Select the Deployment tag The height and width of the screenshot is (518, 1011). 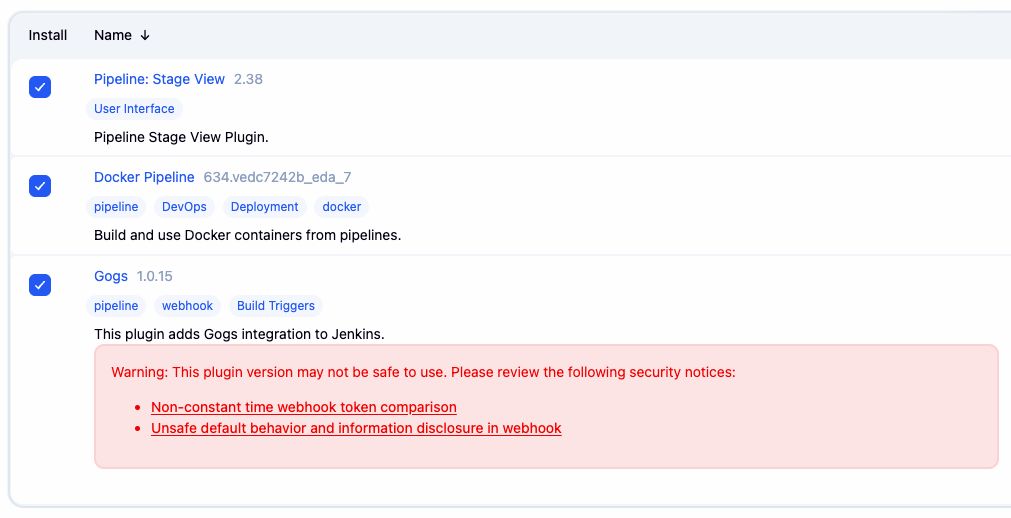click(x=264, y=207)
